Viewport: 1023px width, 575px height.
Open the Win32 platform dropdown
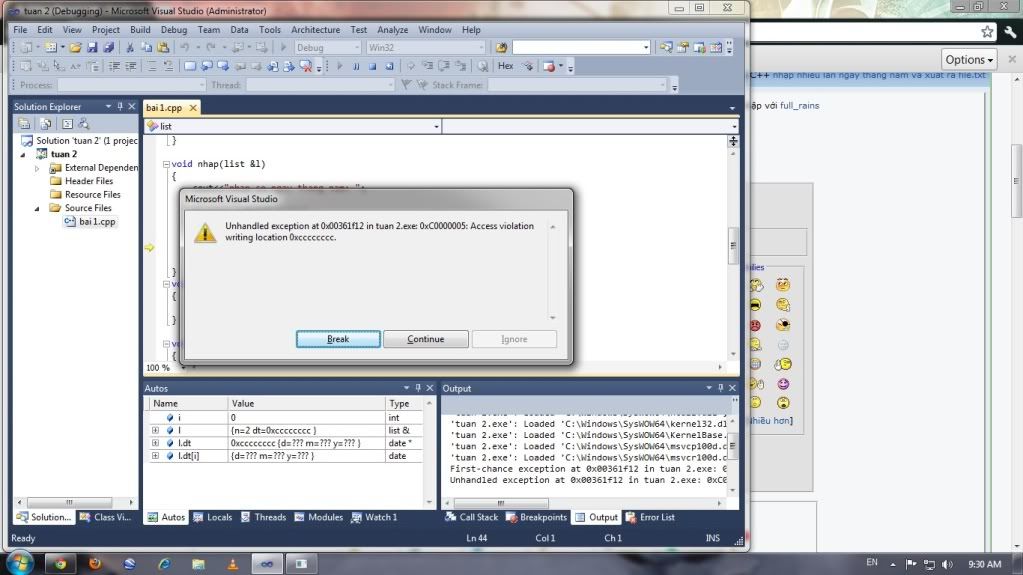(425, 48)
